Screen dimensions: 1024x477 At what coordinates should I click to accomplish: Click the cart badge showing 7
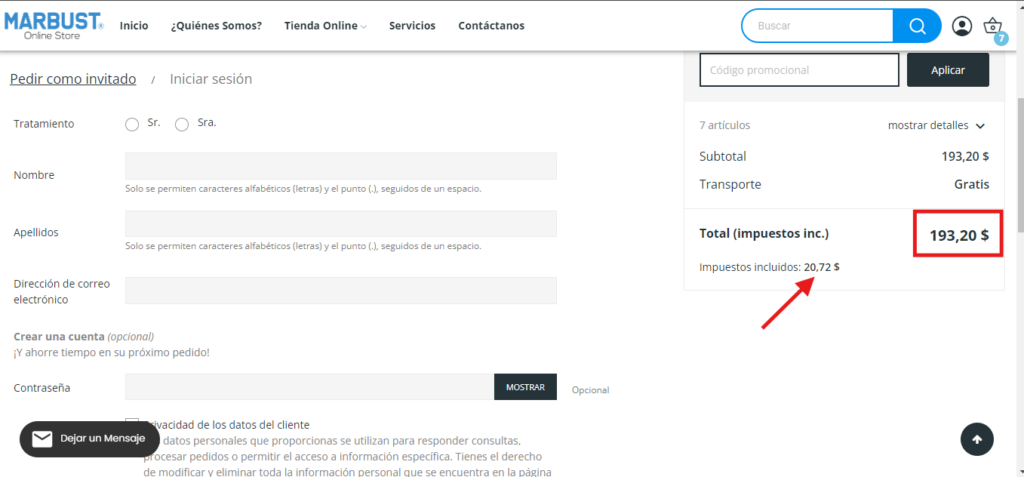[1001, 39]
